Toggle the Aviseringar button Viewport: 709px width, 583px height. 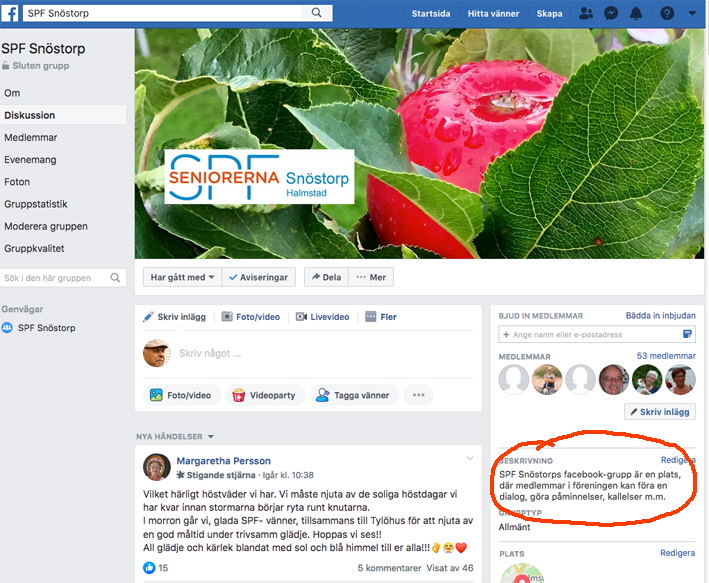[259, 277]
